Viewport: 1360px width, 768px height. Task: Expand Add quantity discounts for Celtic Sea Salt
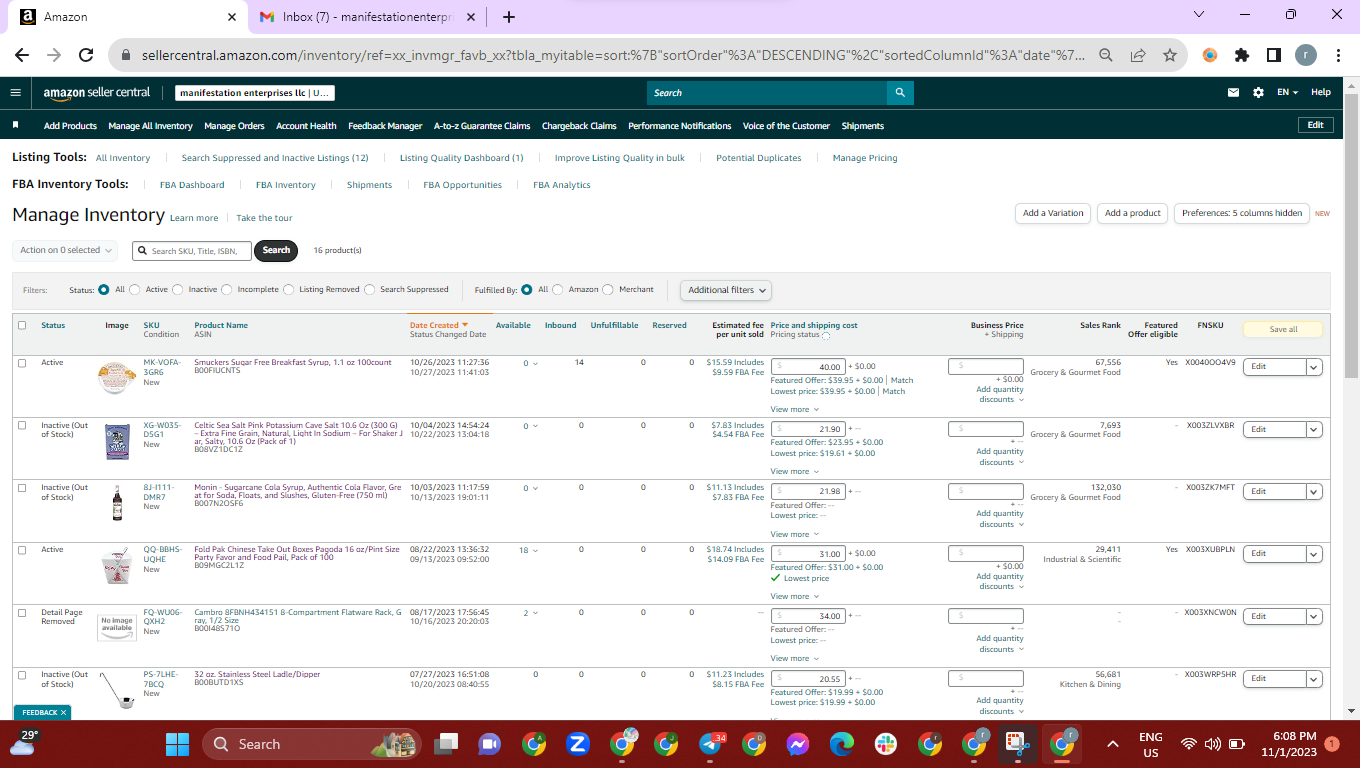point(1000,457)
